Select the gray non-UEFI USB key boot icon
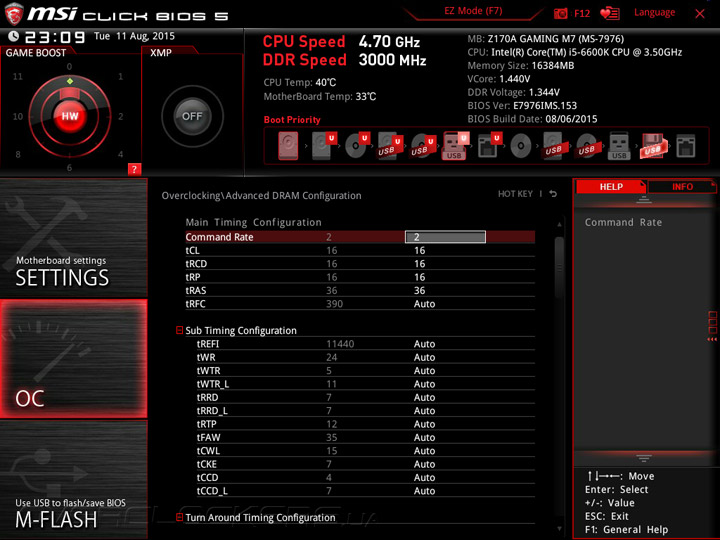 pos(619,146)
